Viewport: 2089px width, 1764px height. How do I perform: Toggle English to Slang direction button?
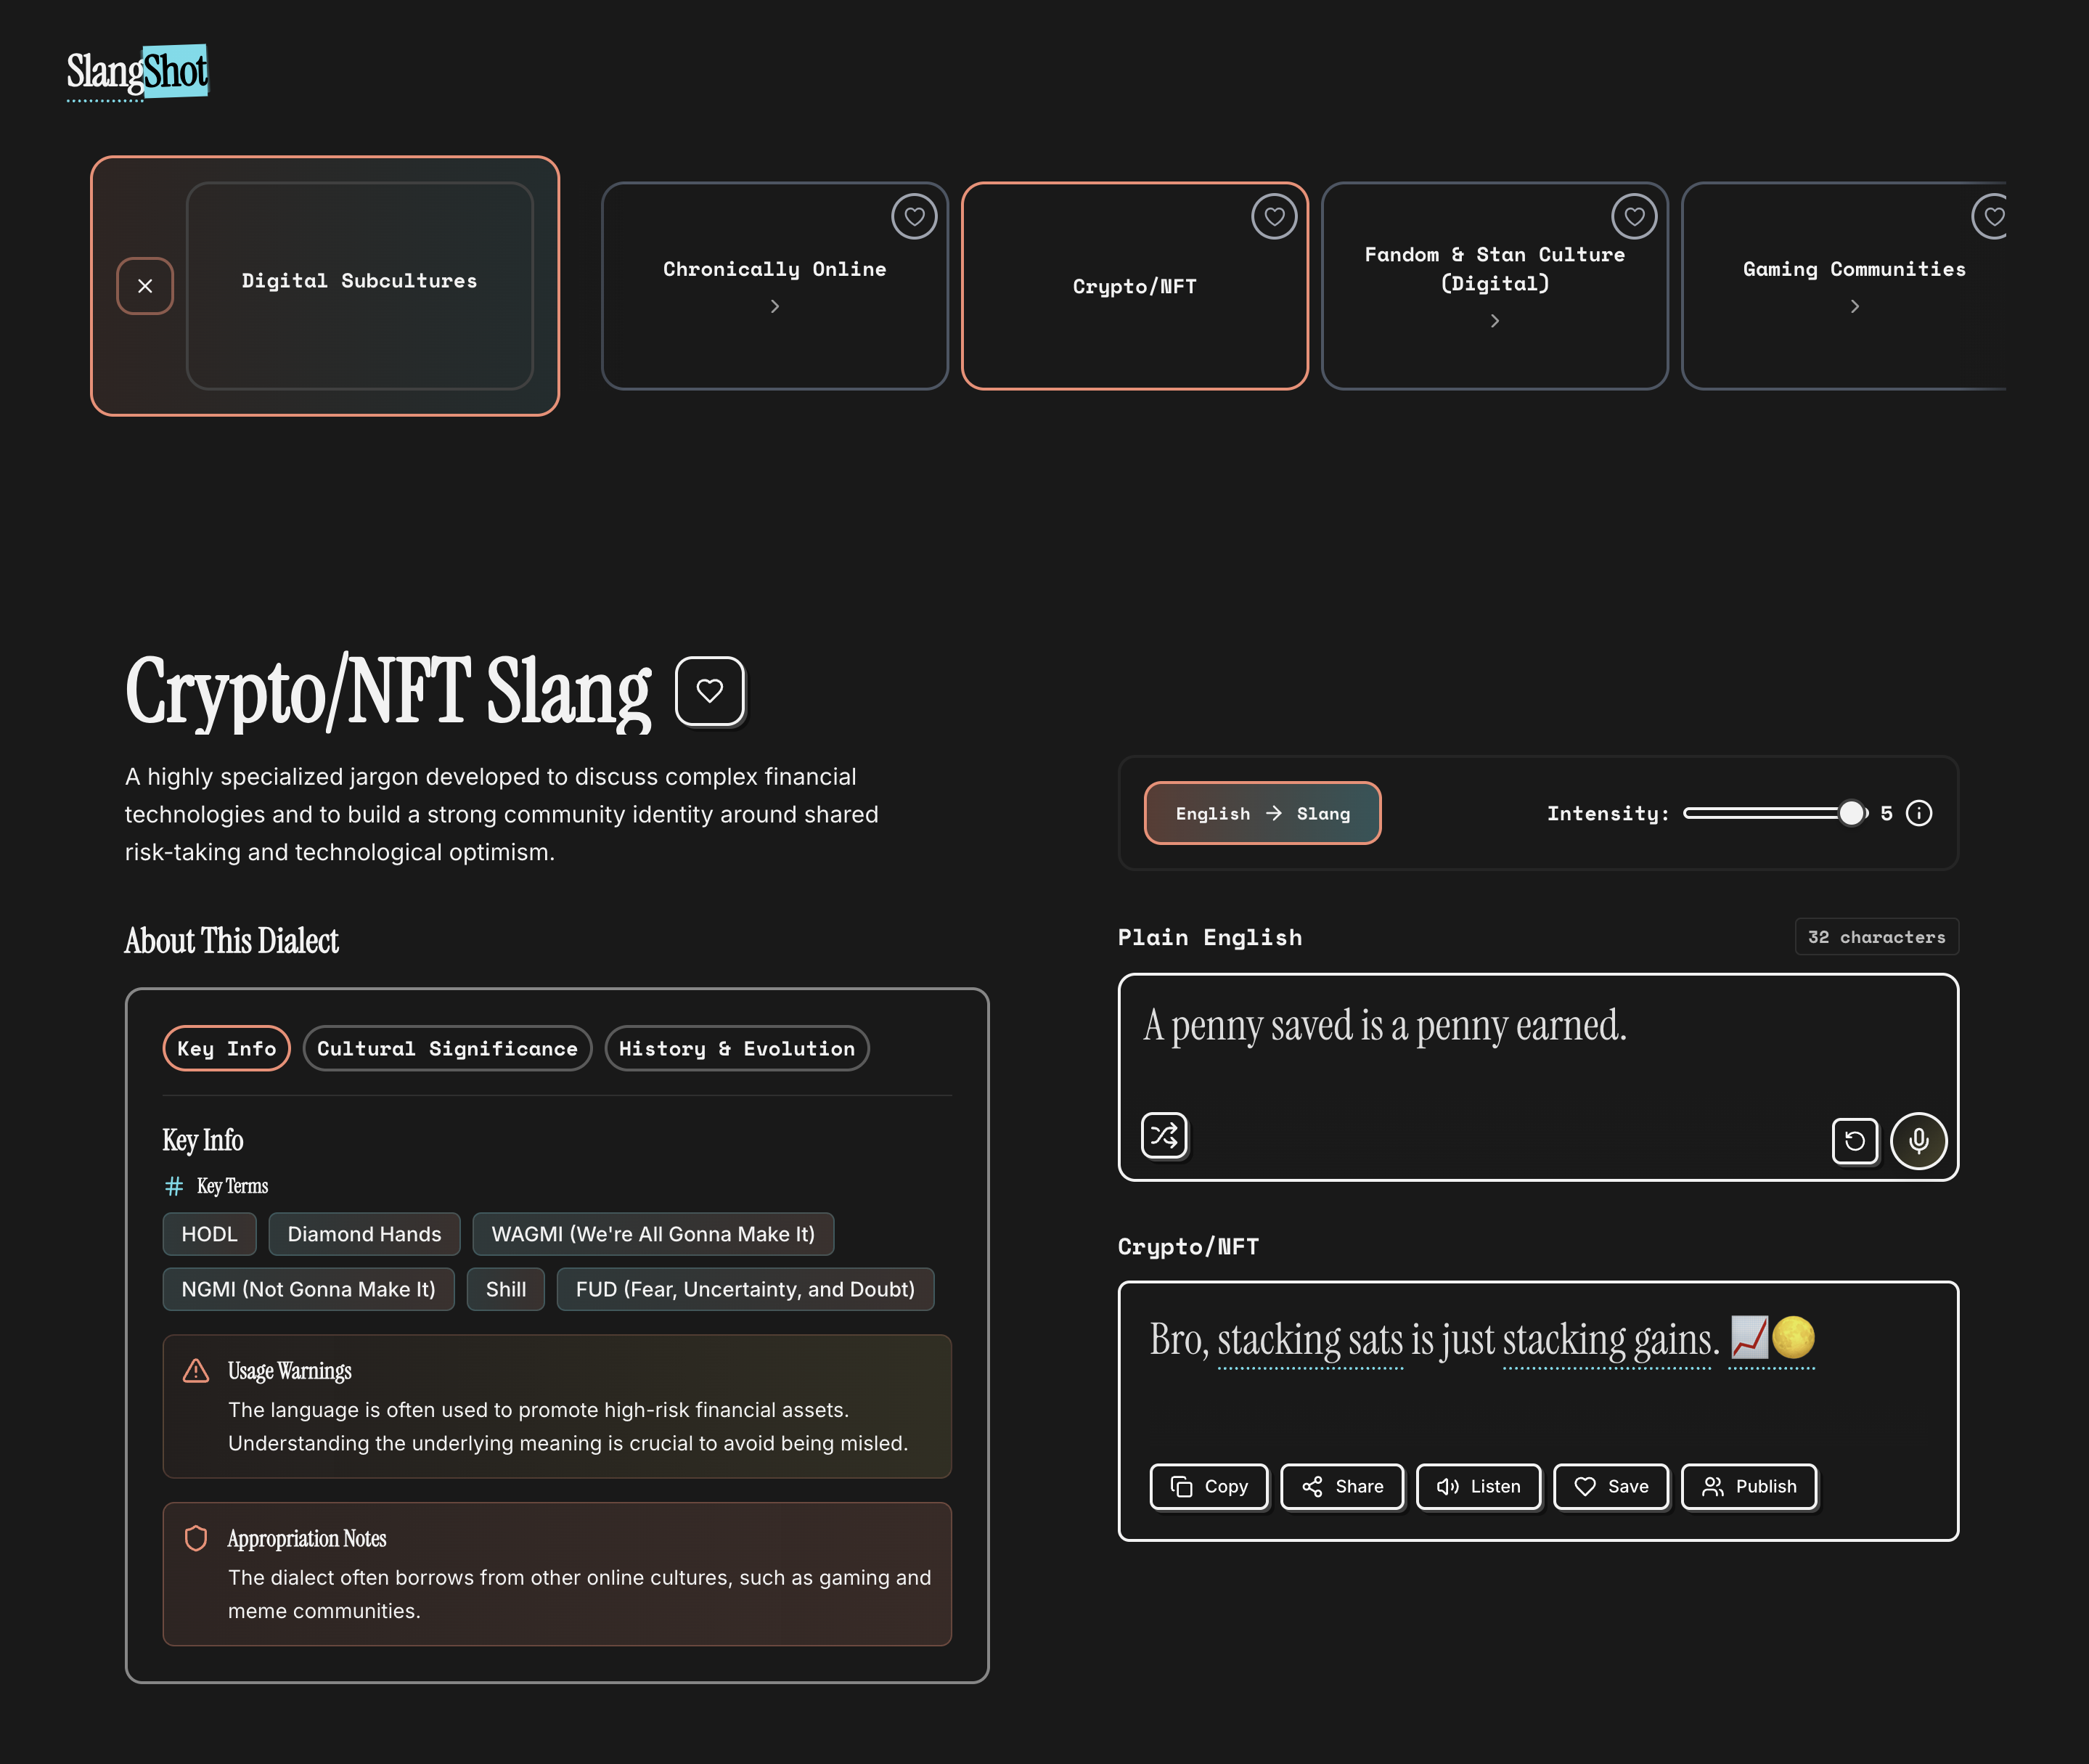coord(1262,813)
